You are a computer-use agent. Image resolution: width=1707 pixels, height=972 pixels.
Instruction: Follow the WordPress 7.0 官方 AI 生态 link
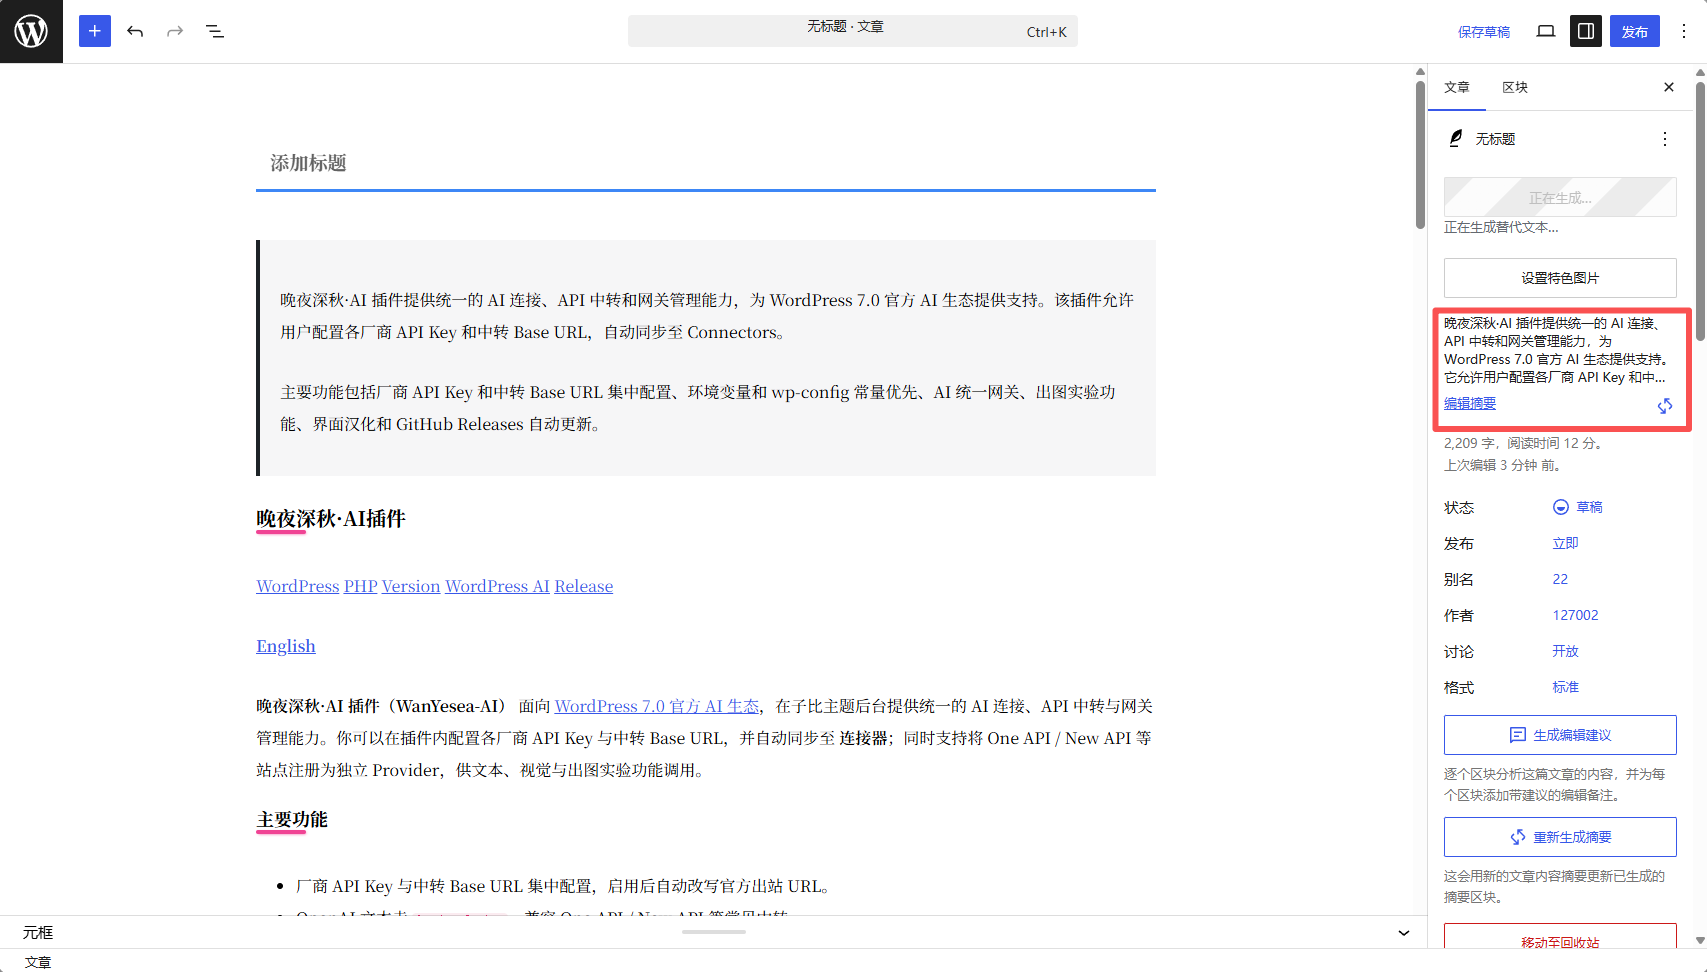coord(657,706)
